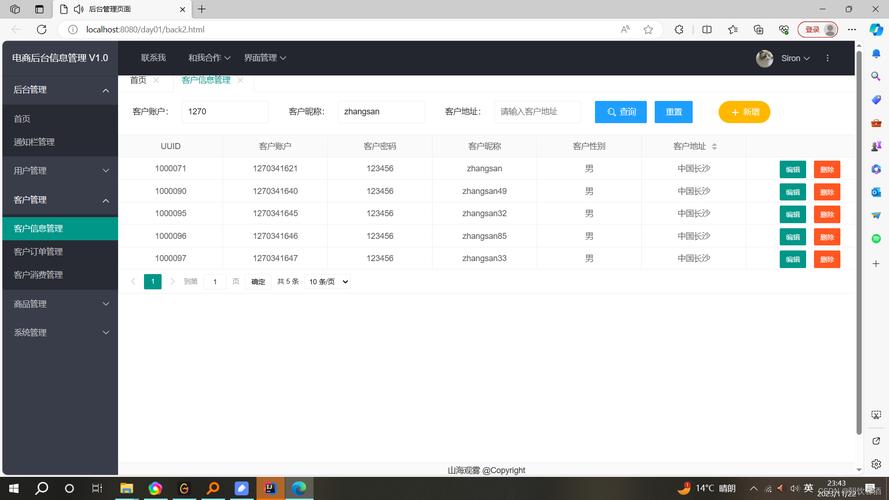Open the IntelliJ IDEA taskbar icon
Screen dimensions: 889x500
tap(270, 488)
